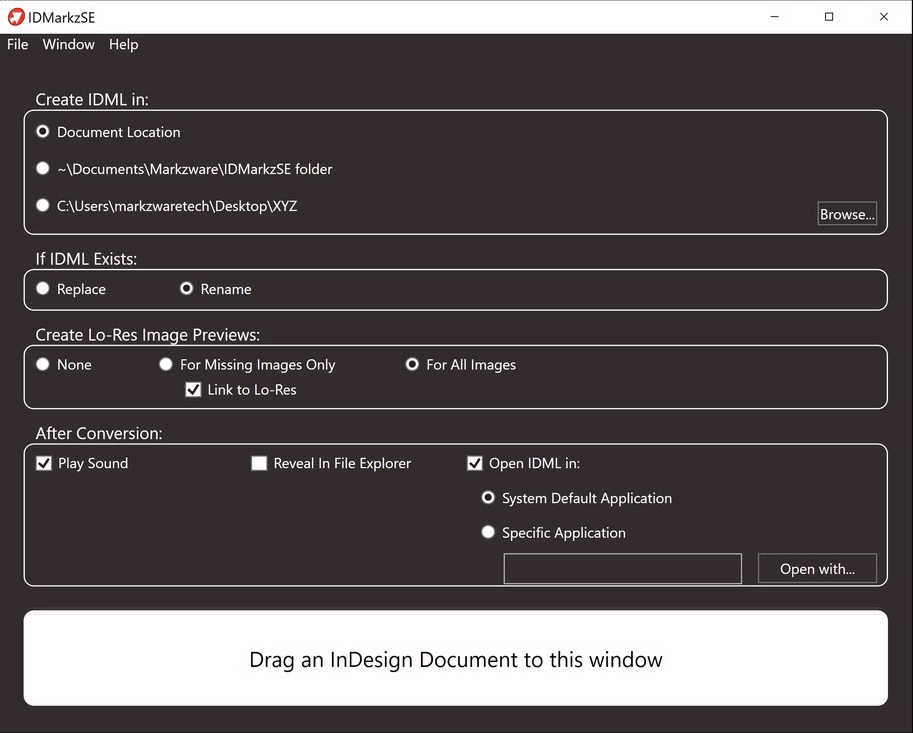Image resolution: width=913 pixels, height=733 pixels.
Task: Open the Help menu
Action: click(x=123, y=45)
